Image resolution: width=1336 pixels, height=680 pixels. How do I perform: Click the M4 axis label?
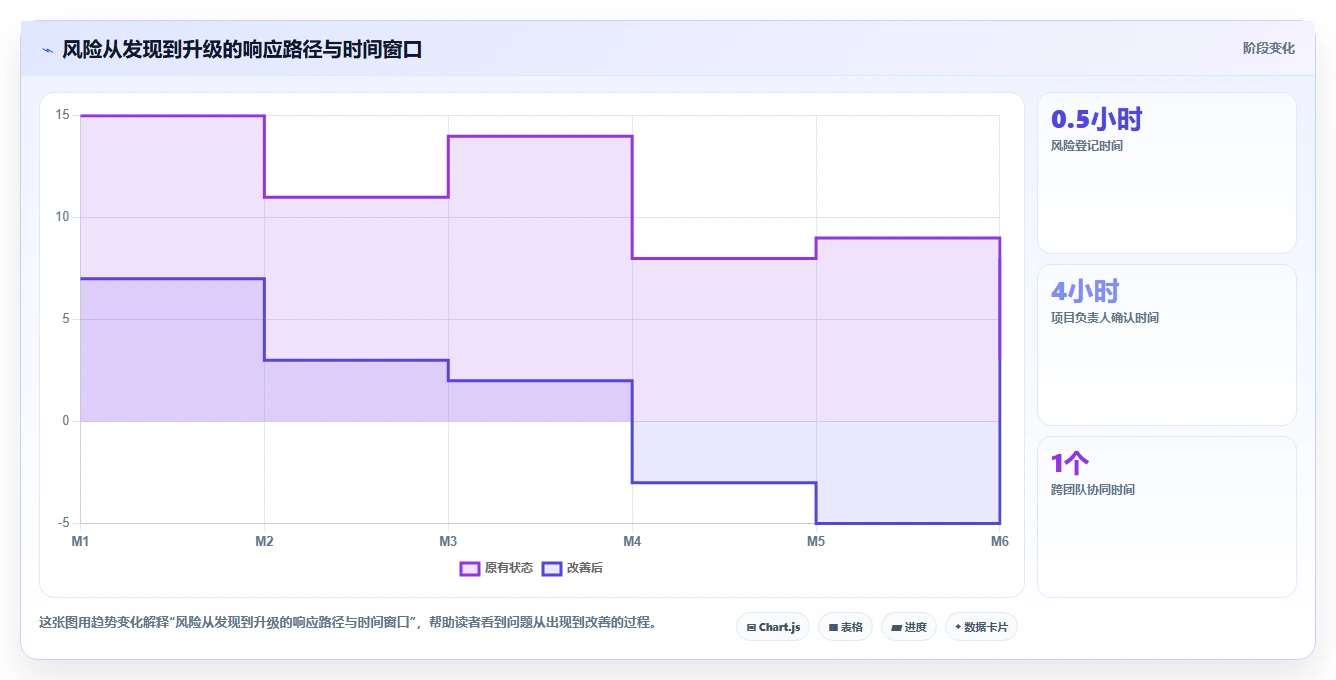632,541
